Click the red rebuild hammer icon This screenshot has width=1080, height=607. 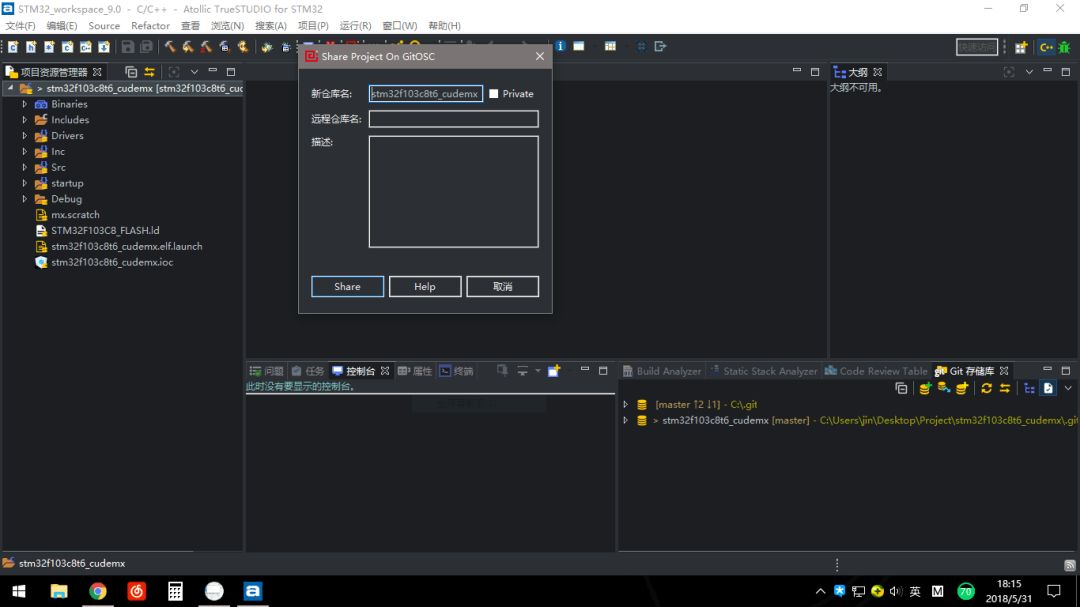[206, 47]
